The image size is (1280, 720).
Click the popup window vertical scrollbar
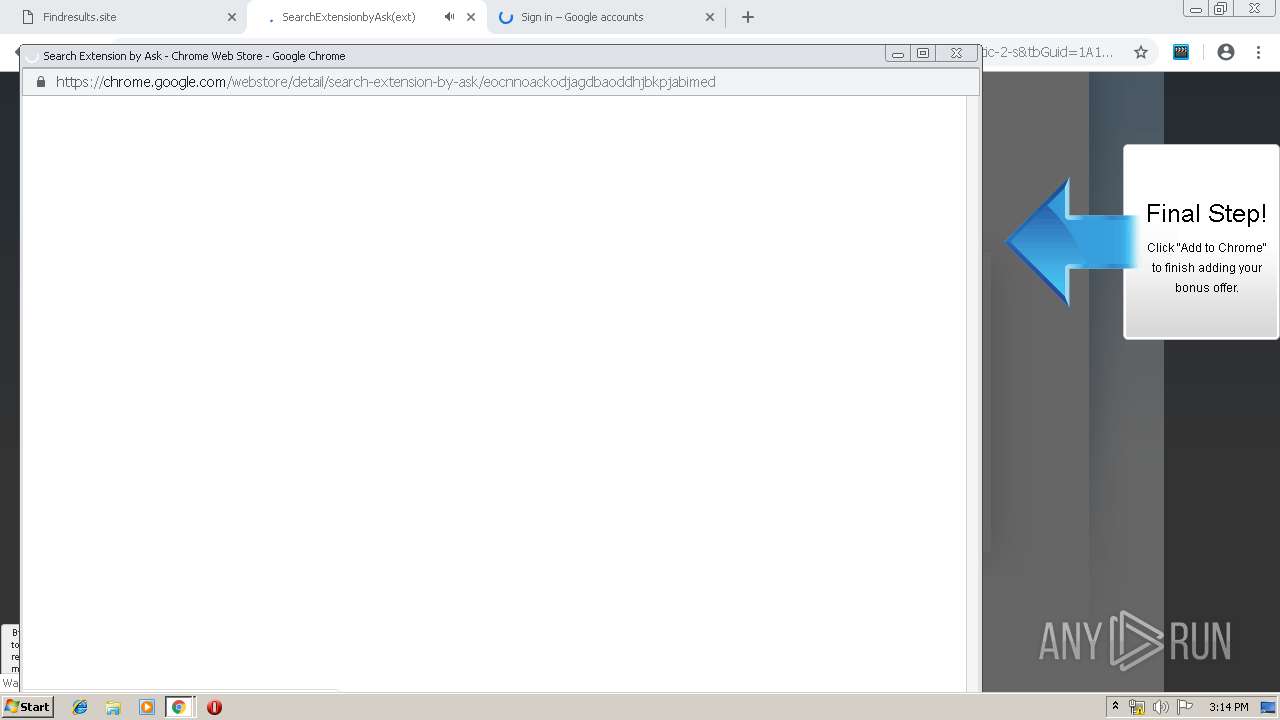pyautogui.click(x=973, y=393)
